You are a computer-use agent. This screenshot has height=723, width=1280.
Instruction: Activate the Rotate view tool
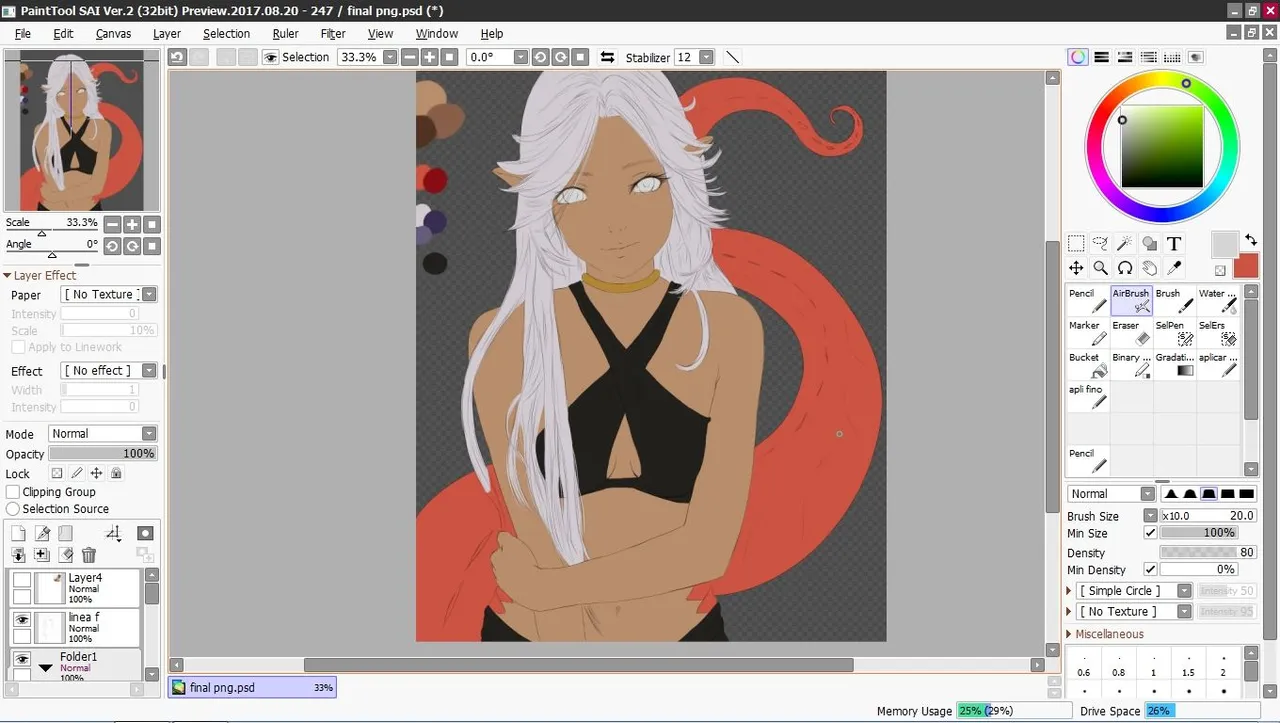[x=1125, y=268]
